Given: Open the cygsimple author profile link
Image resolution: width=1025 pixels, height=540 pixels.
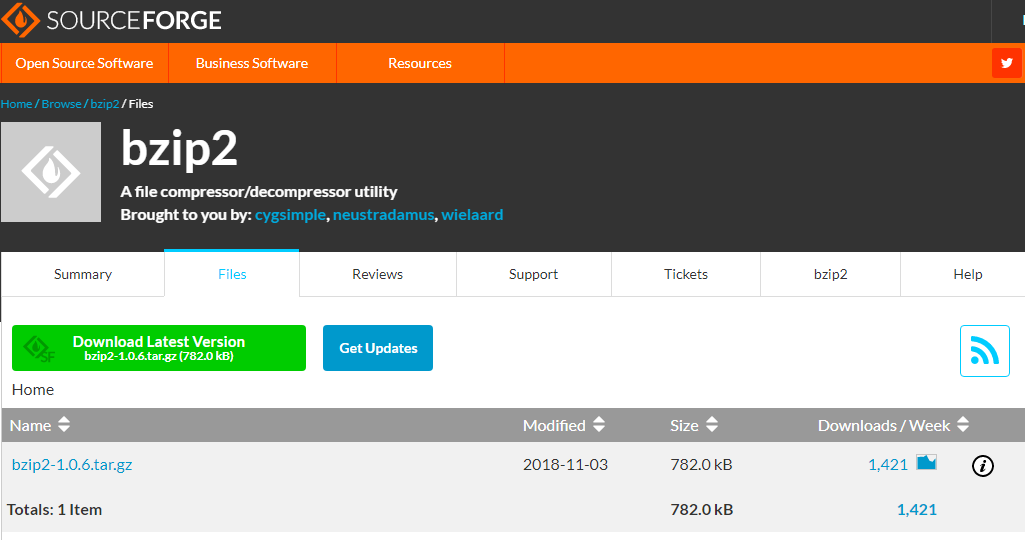Looking at the screenshot, I should tap(290, 214).
